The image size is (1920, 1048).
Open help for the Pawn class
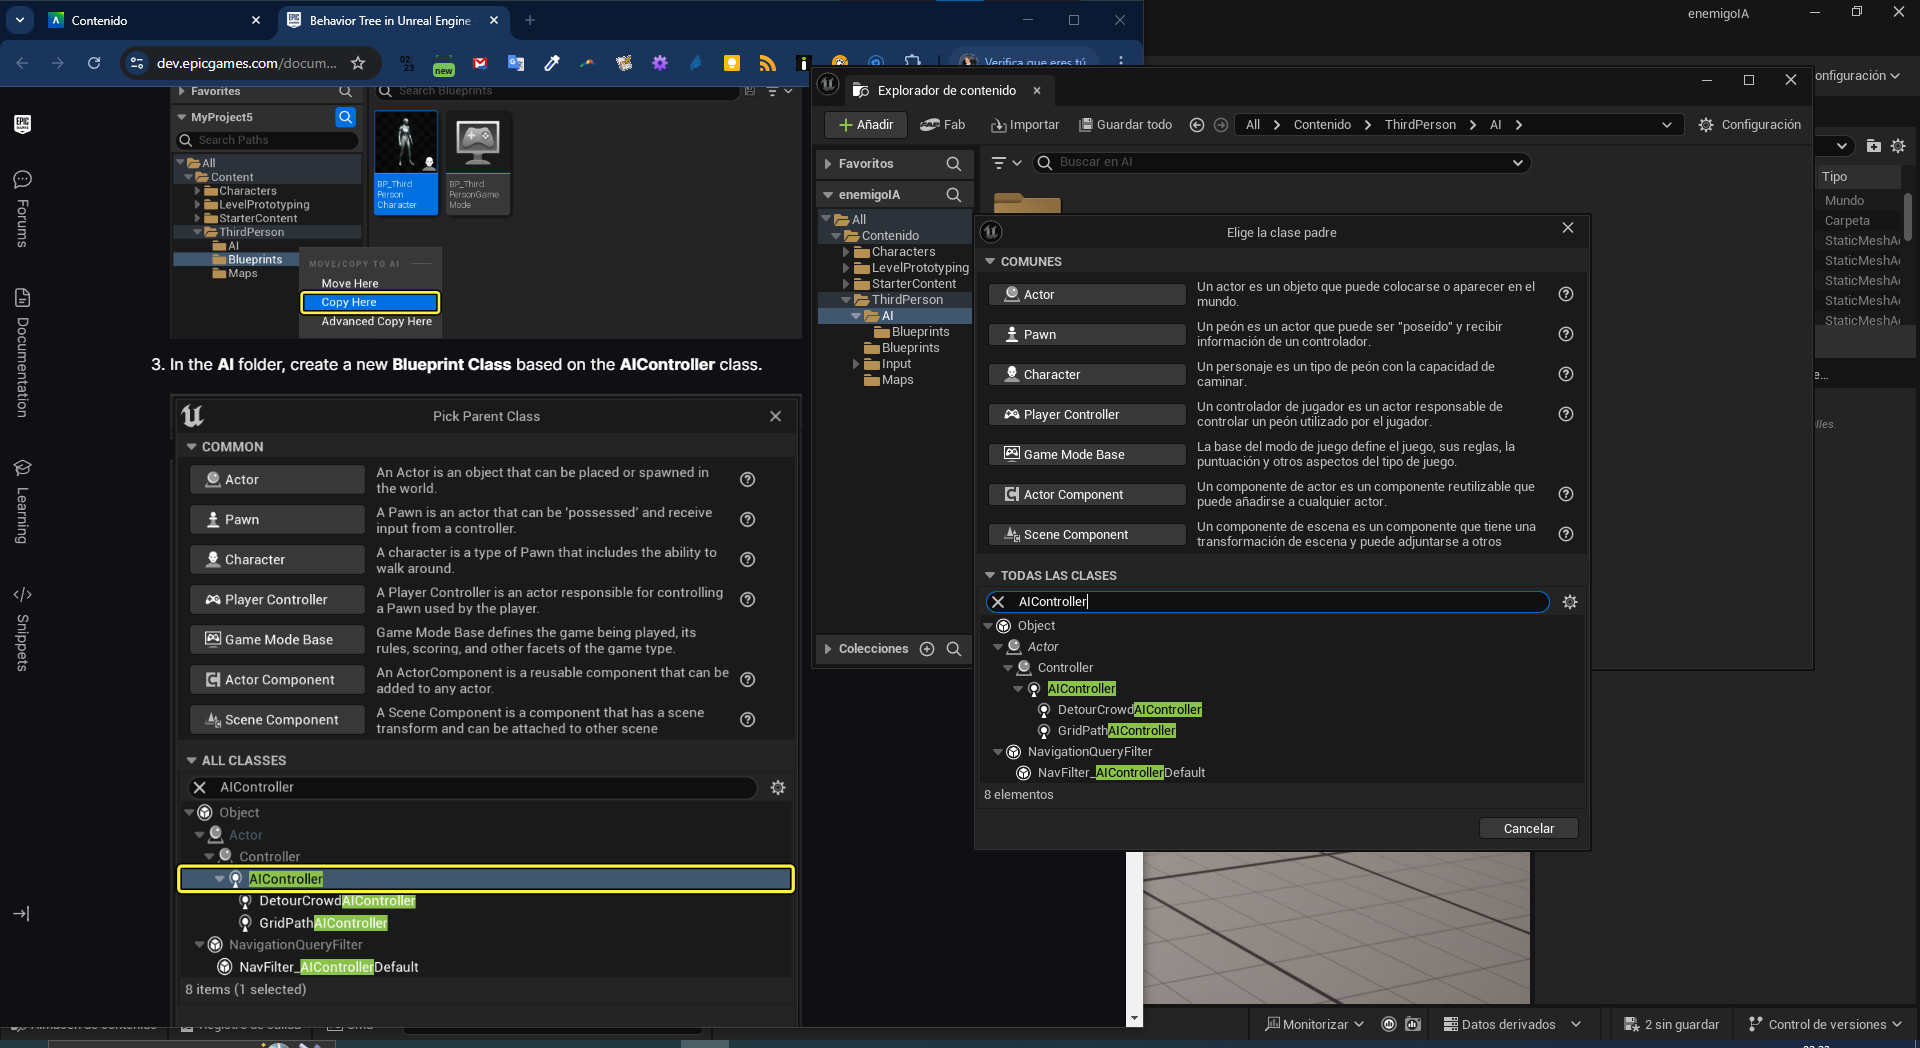(x=1566, y=334)
